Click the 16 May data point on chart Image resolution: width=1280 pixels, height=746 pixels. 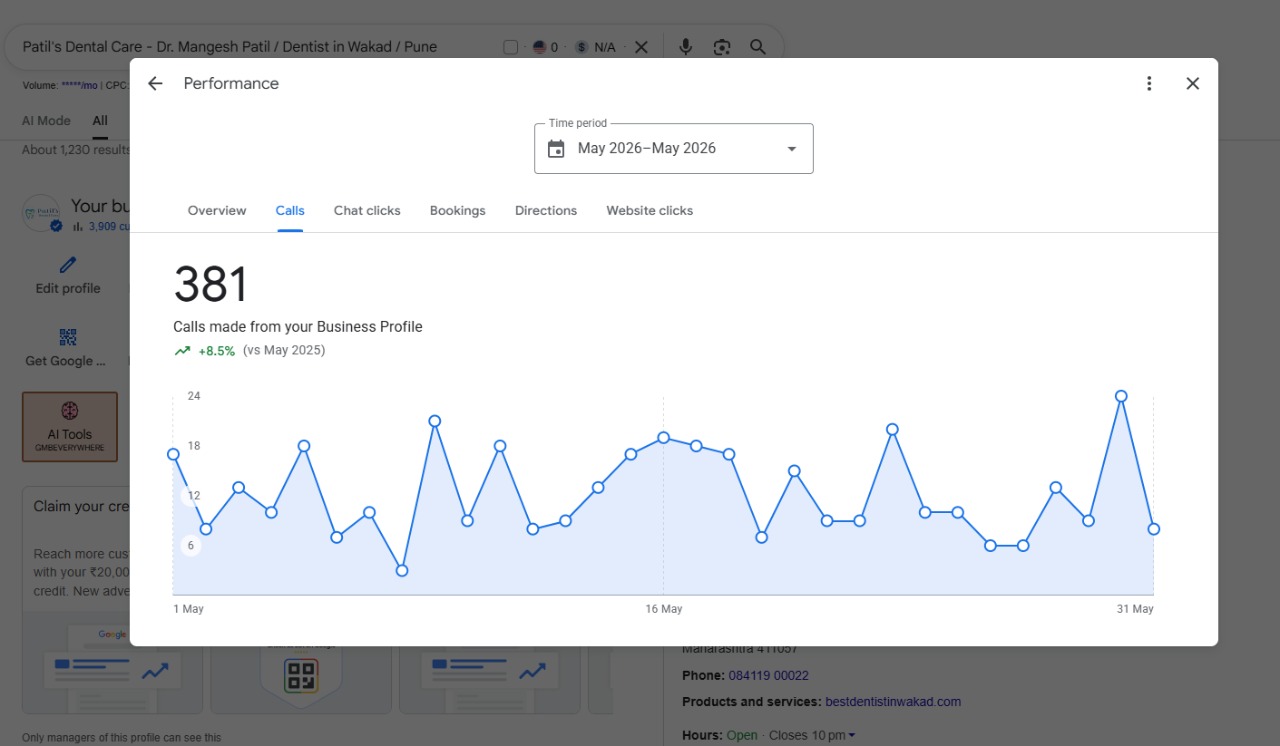tap(663, 437)
